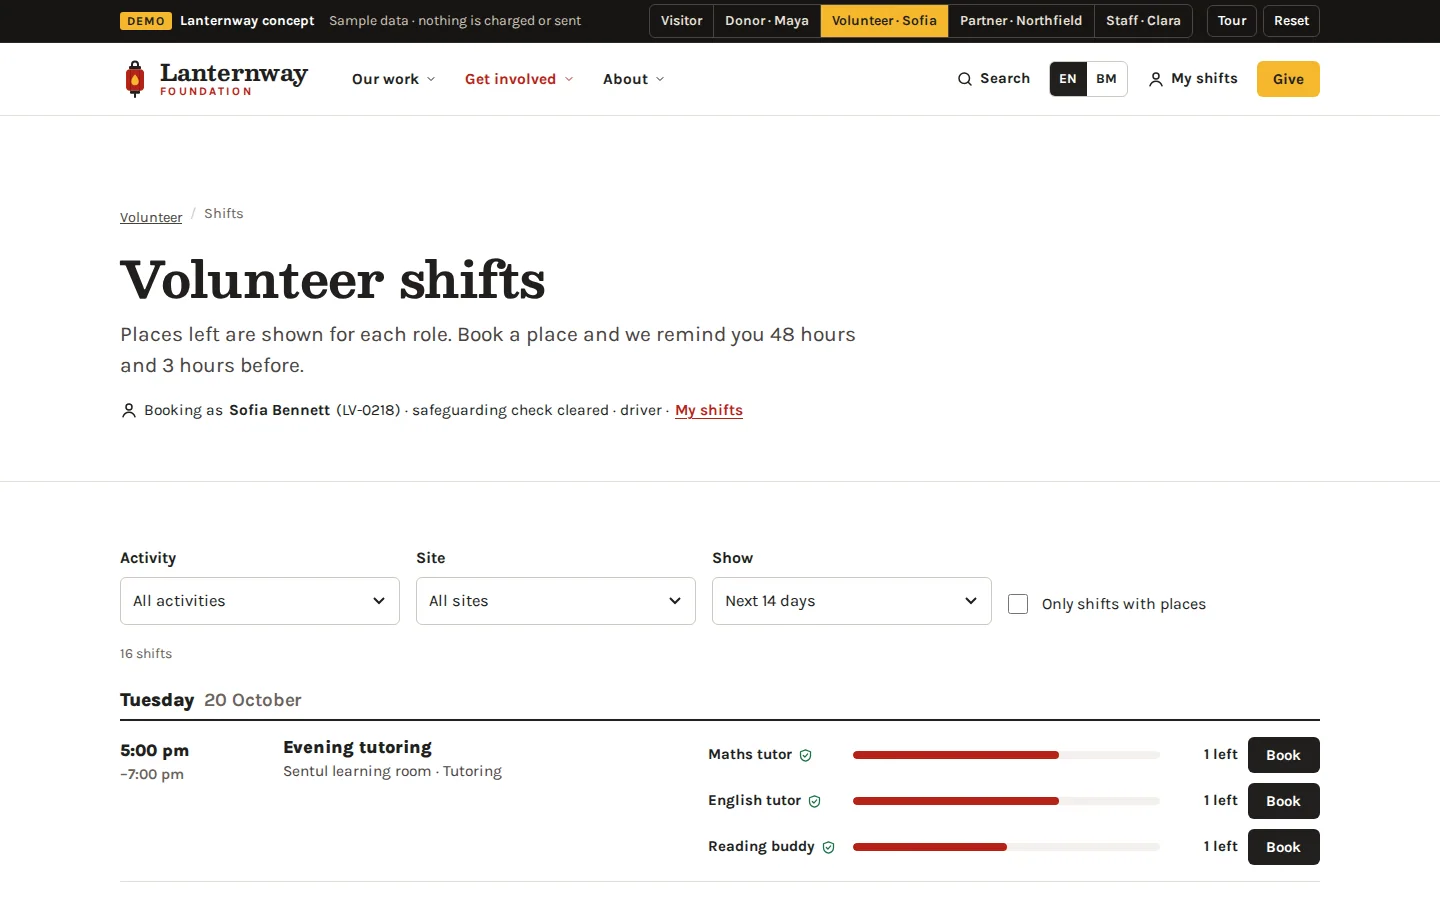Open the Site dropdown
The width and height of the screenshot is (1440, 900).
coord(556,601)
